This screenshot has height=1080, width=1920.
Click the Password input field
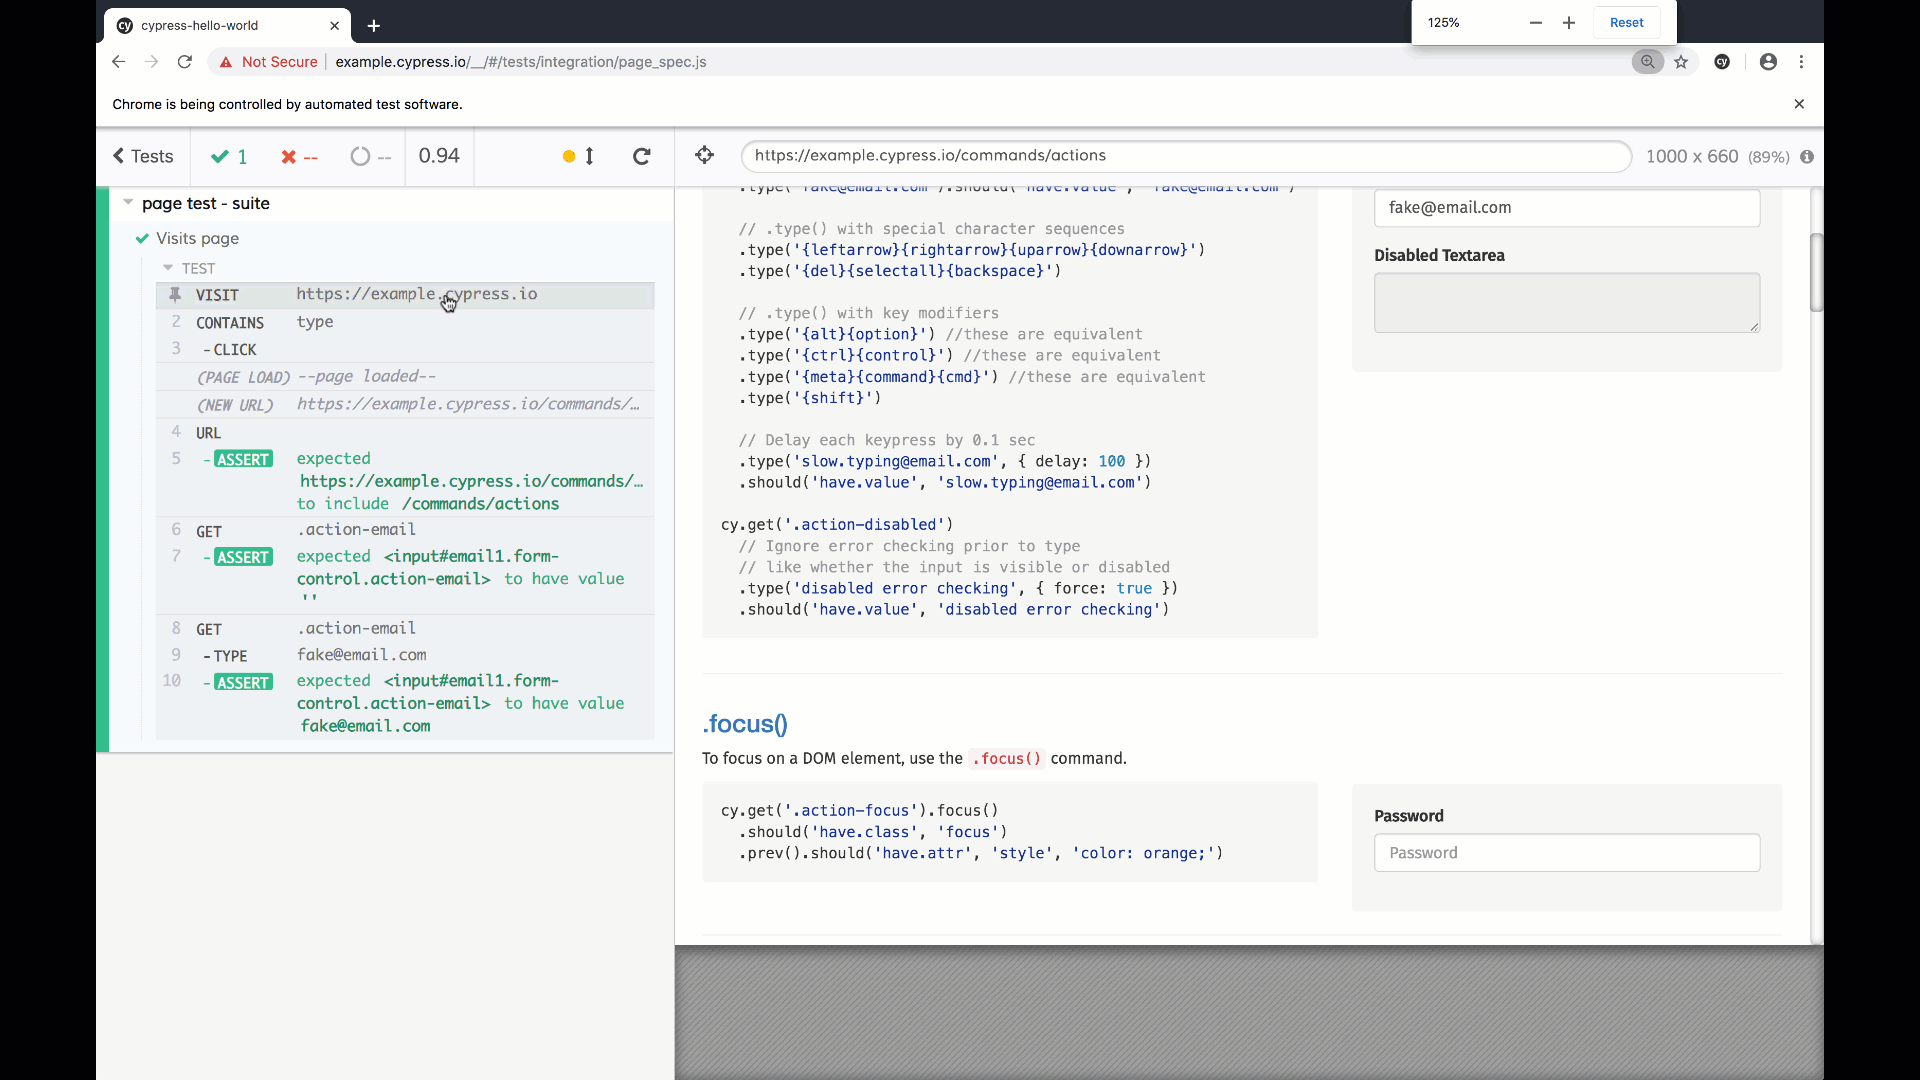(1567, 852)
